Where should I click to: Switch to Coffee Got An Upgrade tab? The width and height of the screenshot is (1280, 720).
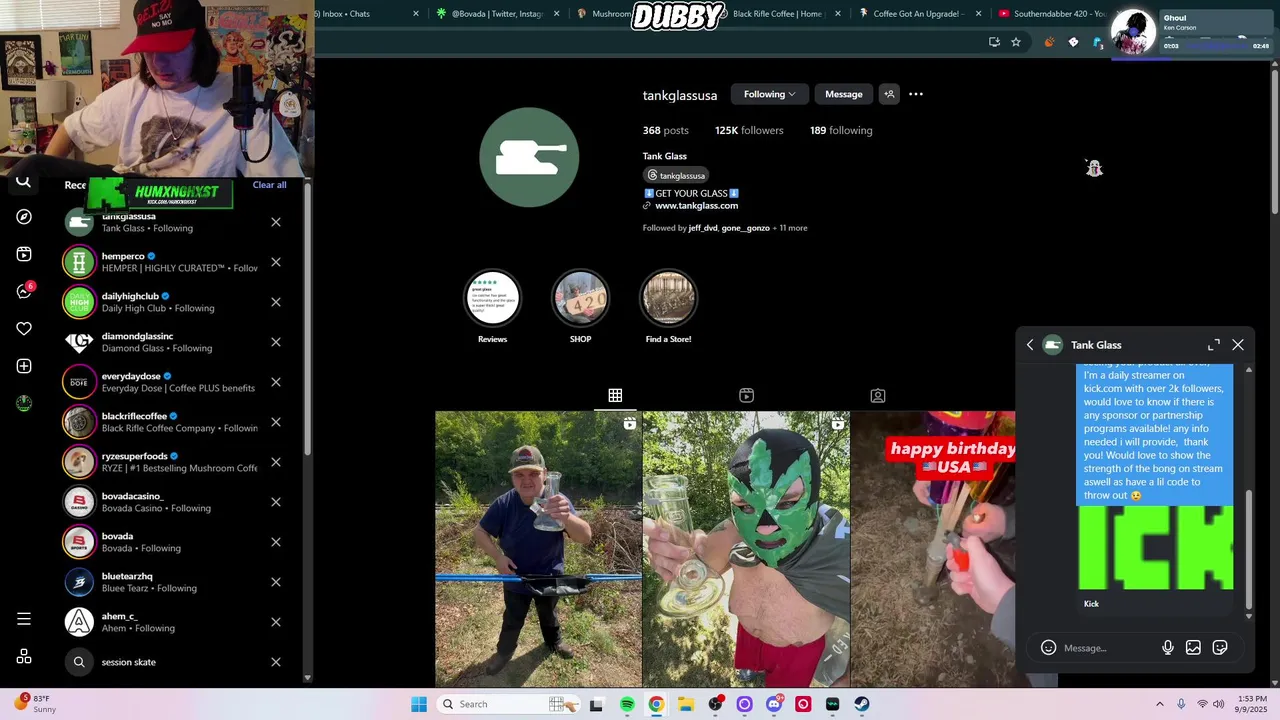click(918, 14)
